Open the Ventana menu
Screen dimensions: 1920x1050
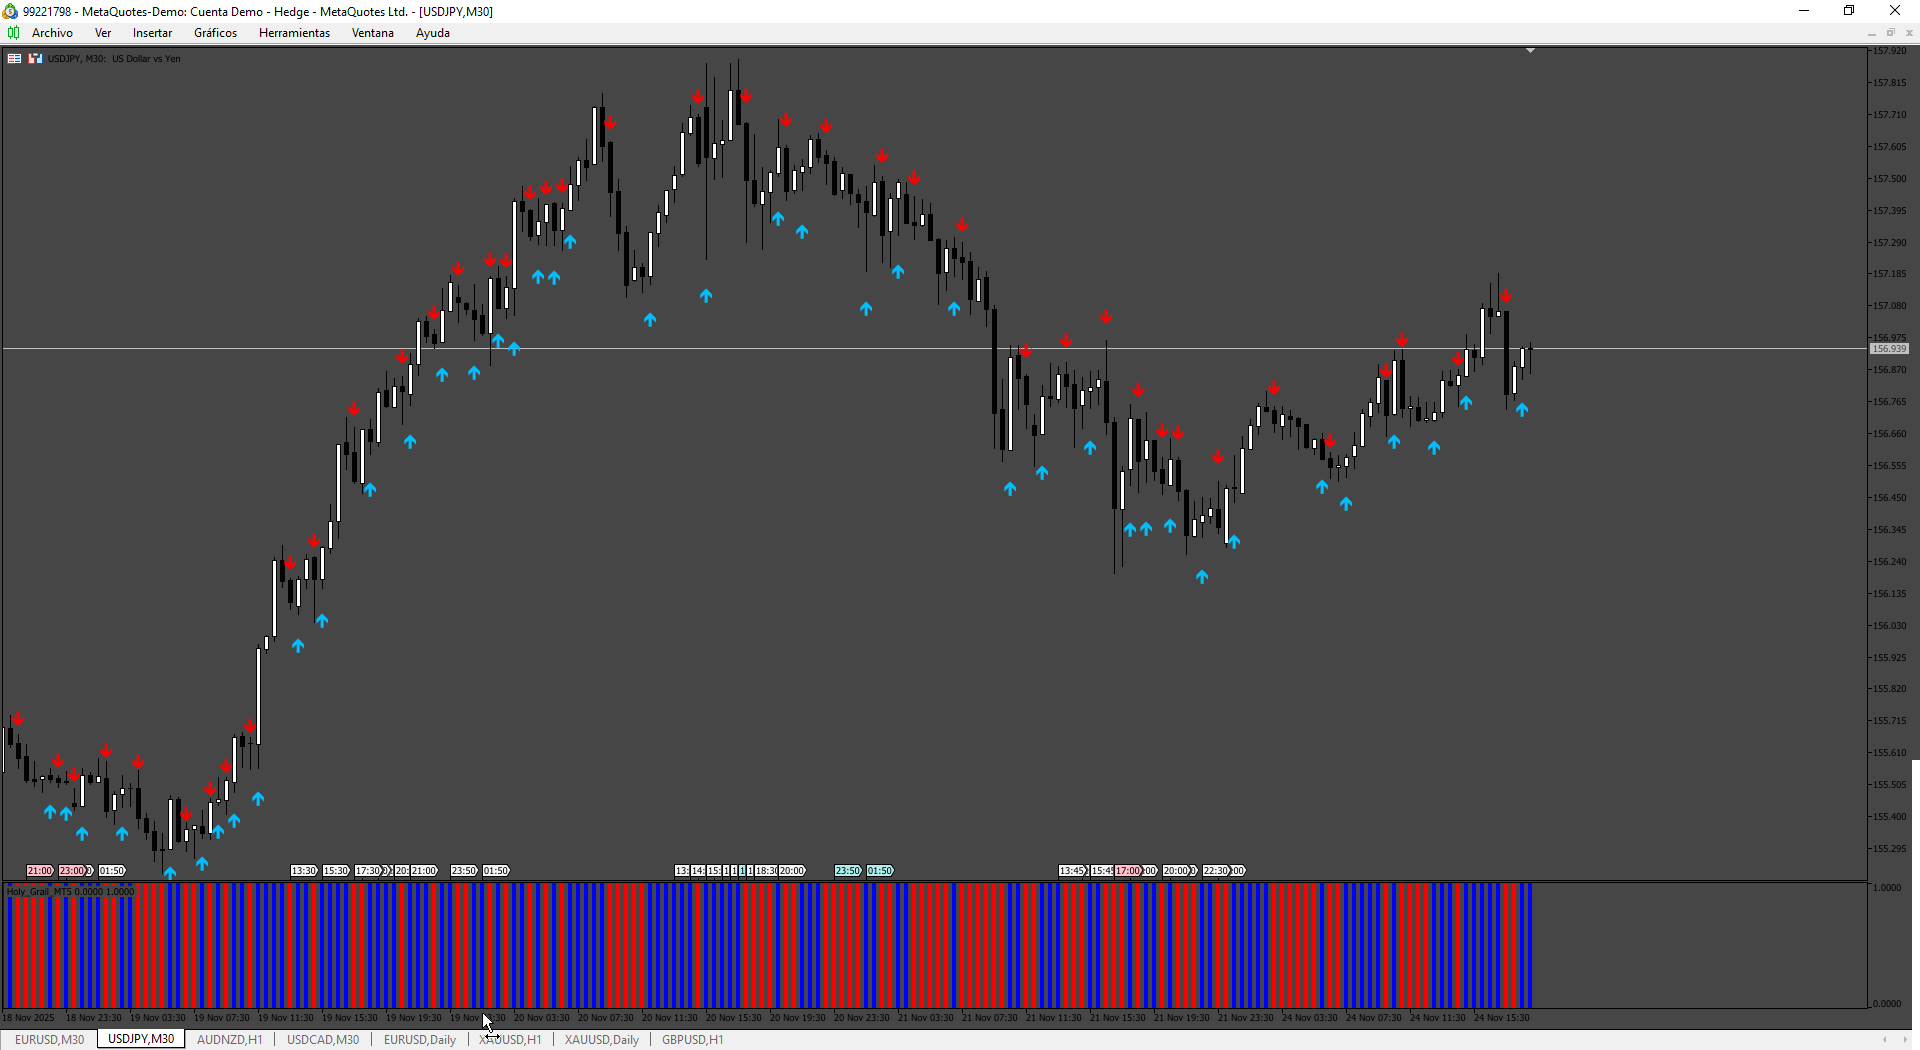(x=372, y=33)
